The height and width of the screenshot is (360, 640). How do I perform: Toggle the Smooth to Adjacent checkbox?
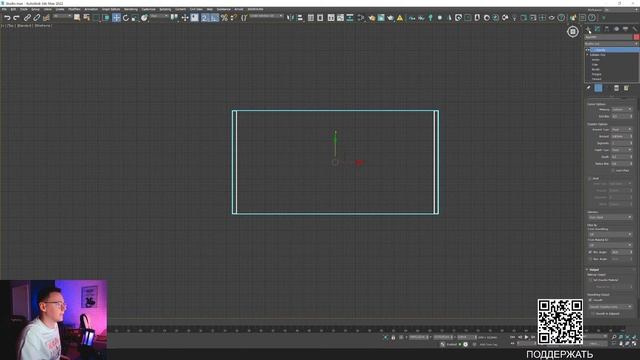tap(593, 314)
